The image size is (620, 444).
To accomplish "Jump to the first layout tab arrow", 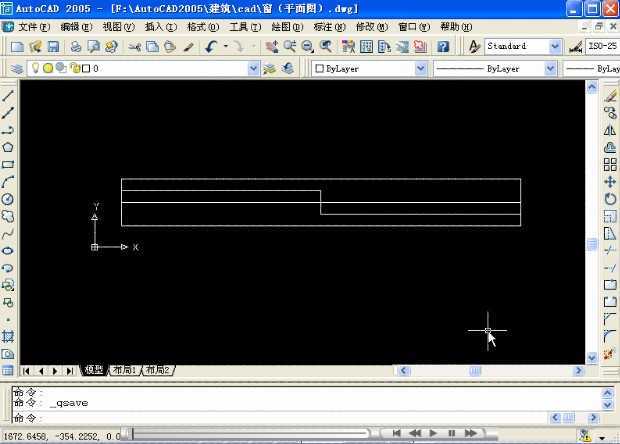I will [x=26, y=371].
